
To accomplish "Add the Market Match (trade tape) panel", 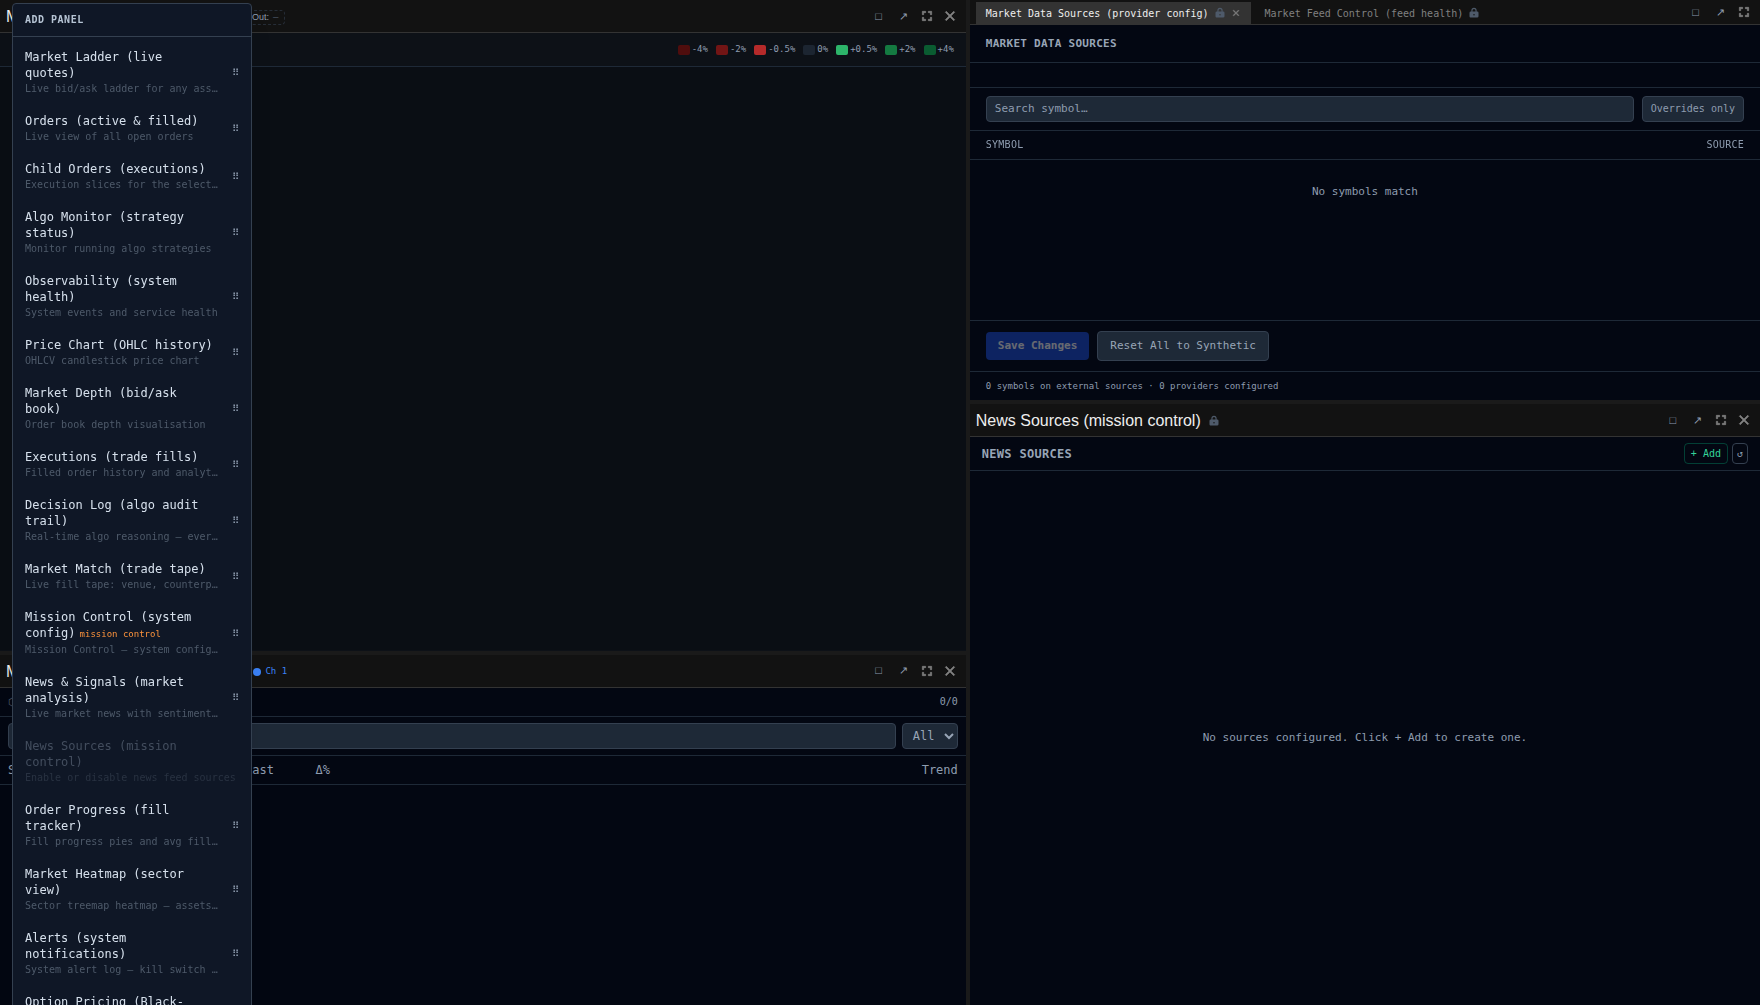I will click(x=131, y=576).
